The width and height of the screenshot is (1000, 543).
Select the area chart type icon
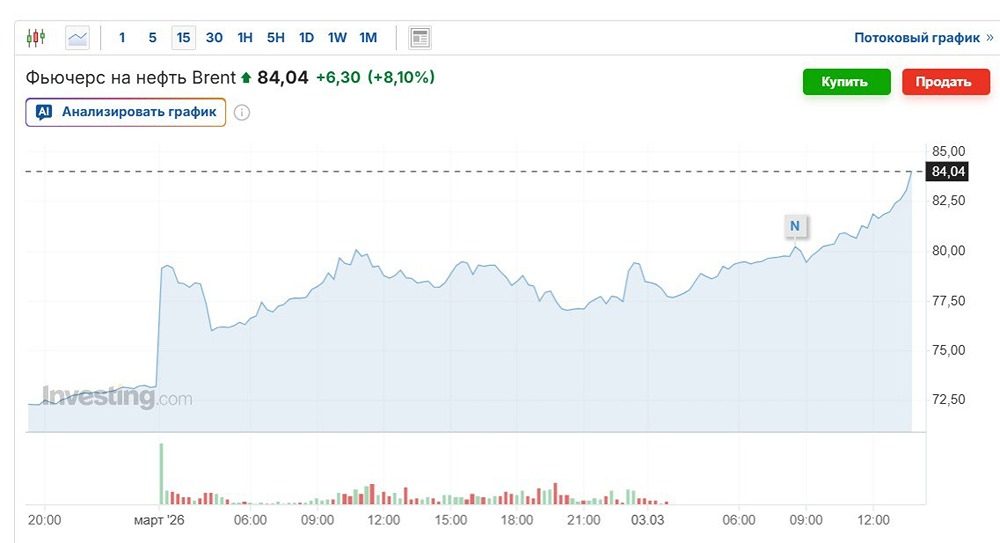click(77, 38)
